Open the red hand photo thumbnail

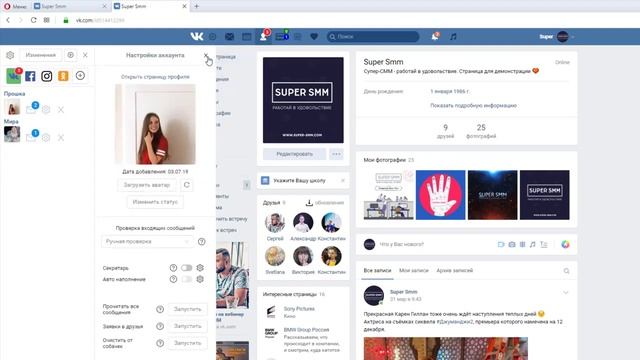click(x=440, y=195)
